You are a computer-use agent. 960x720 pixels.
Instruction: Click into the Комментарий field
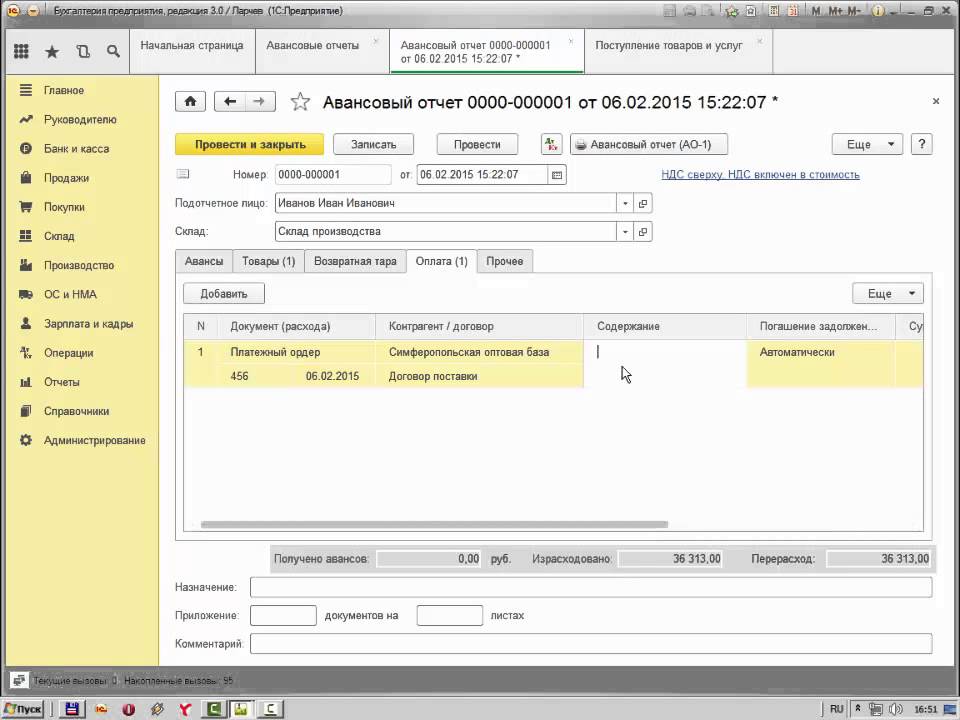click(x=591, y=644)
